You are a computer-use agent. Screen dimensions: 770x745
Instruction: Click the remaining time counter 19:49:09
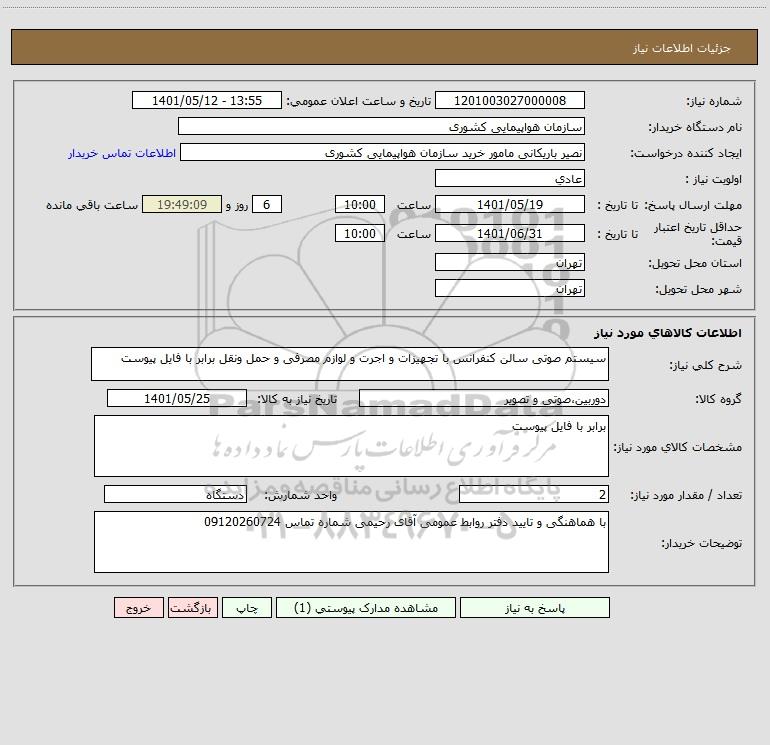[x=182, y=204]
